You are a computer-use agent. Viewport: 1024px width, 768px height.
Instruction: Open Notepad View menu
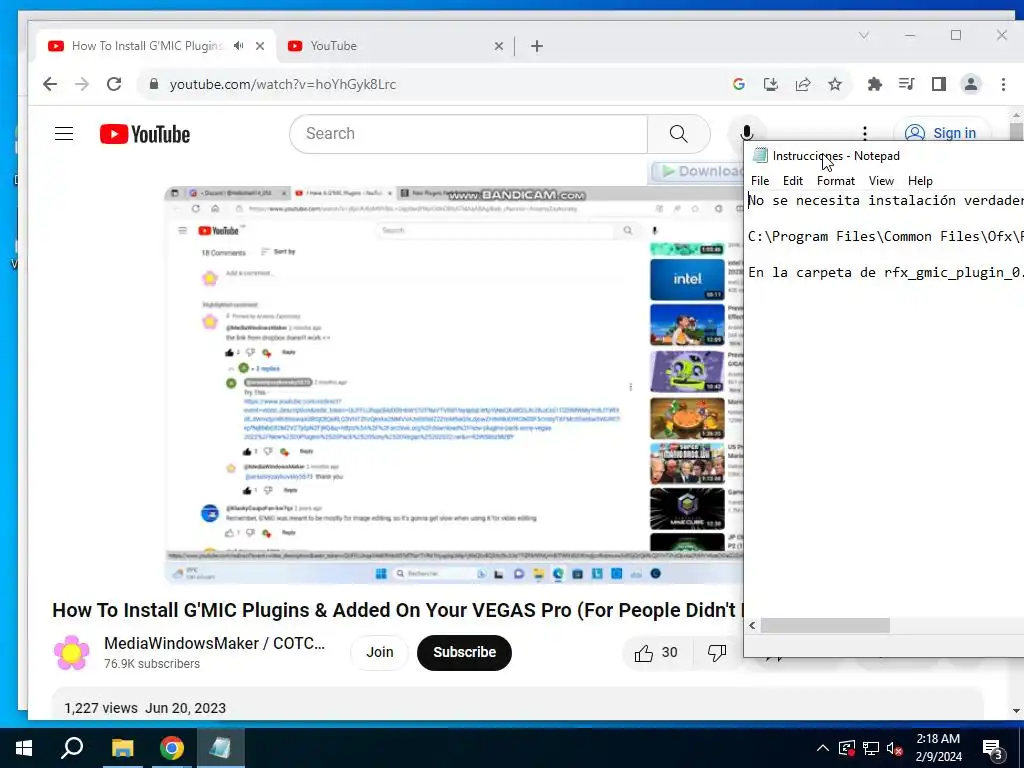tap(881, 181)
